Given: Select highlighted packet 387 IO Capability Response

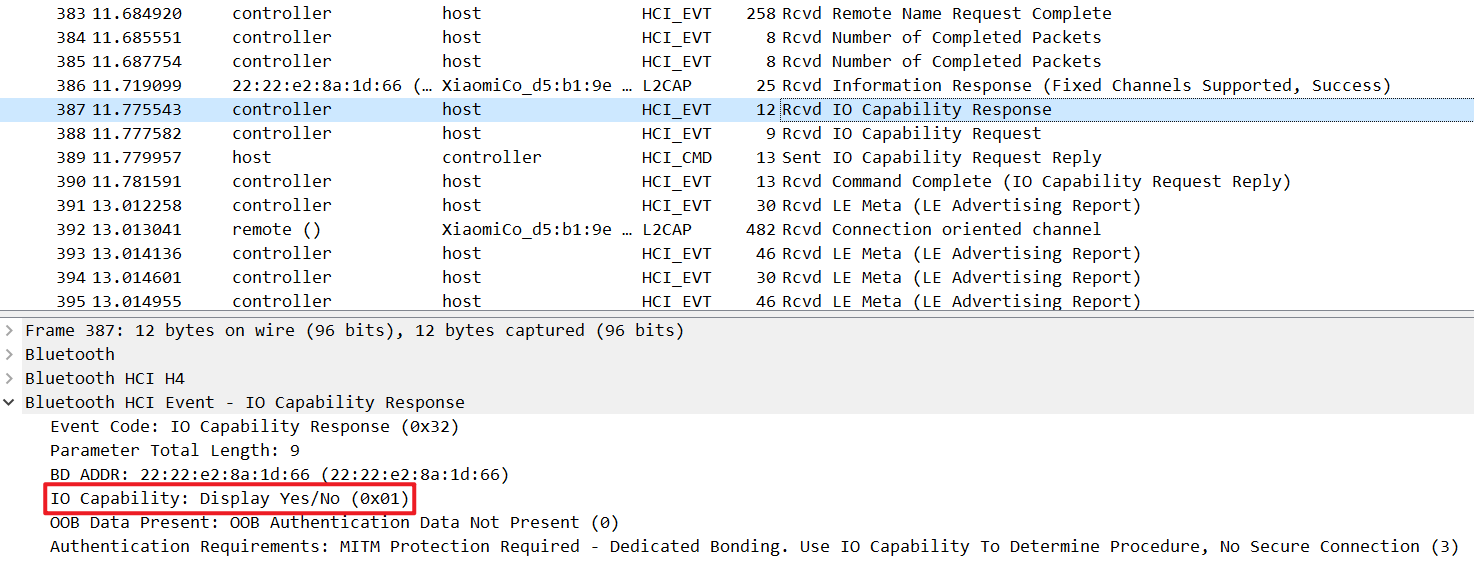Looking at the screenshot, I should coord(737,110).
